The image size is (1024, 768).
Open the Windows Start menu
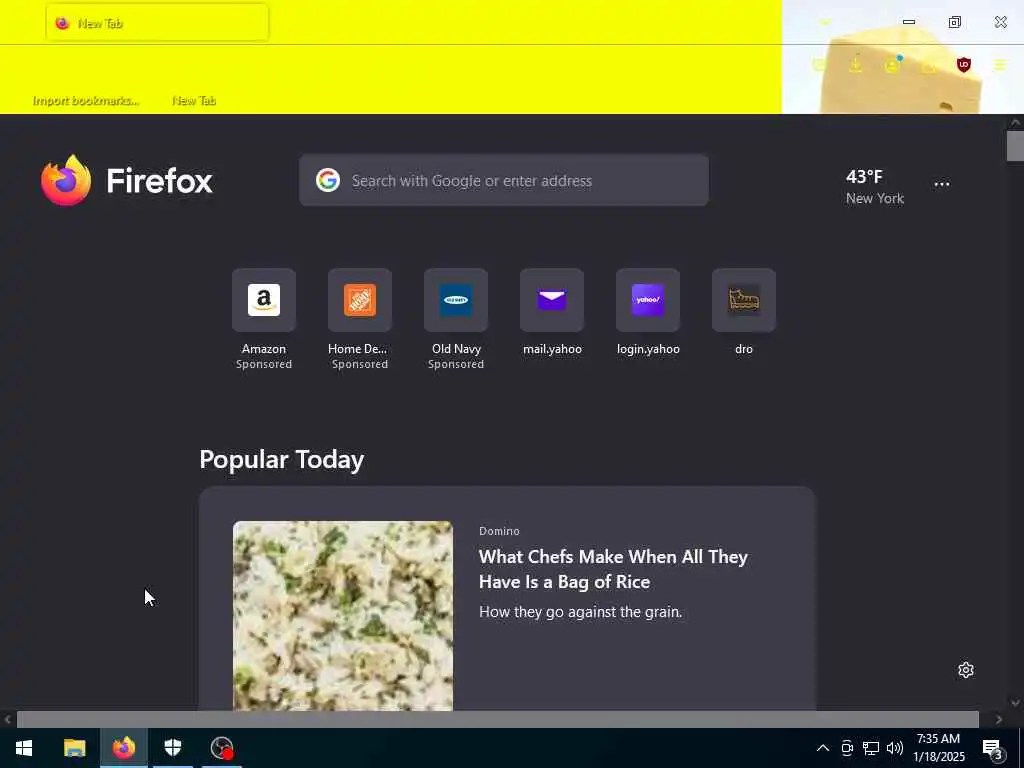click(24, 748)
